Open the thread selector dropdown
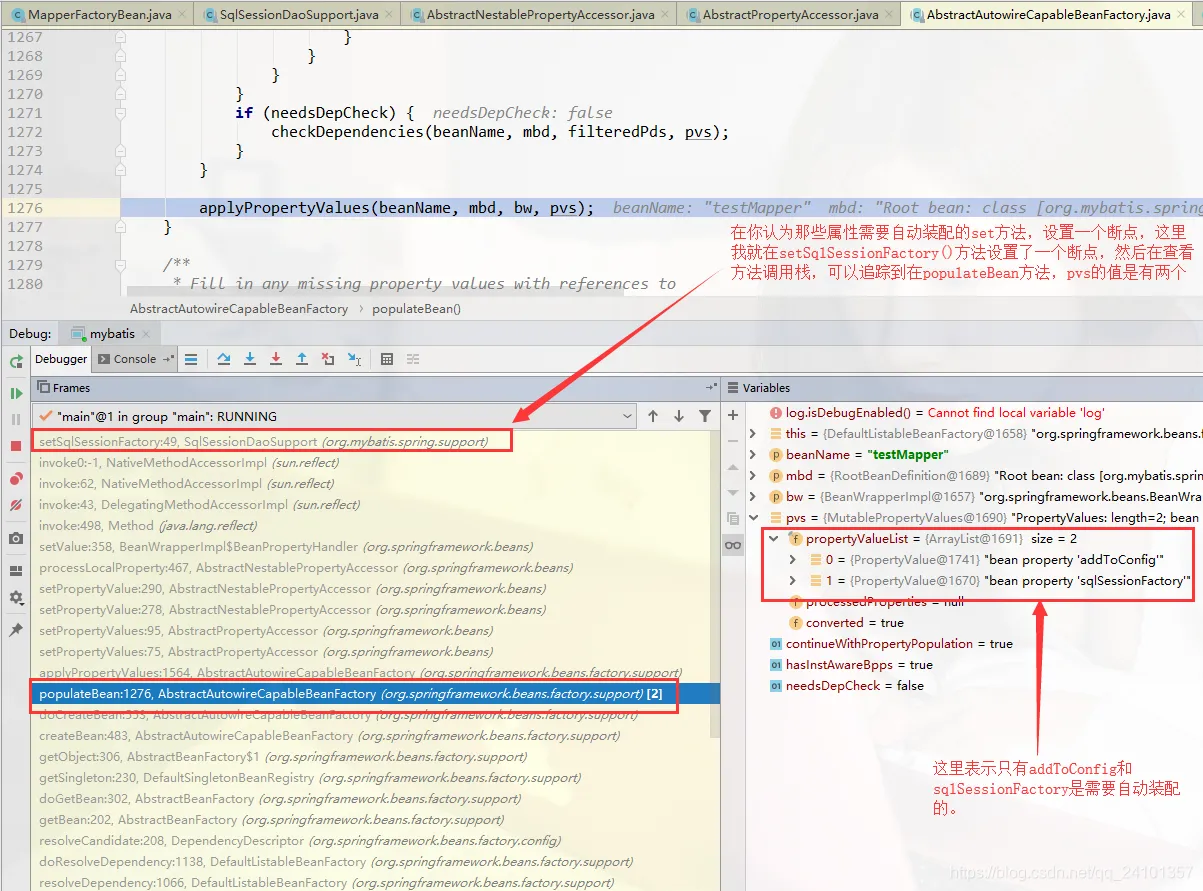 tap(628, 416)
